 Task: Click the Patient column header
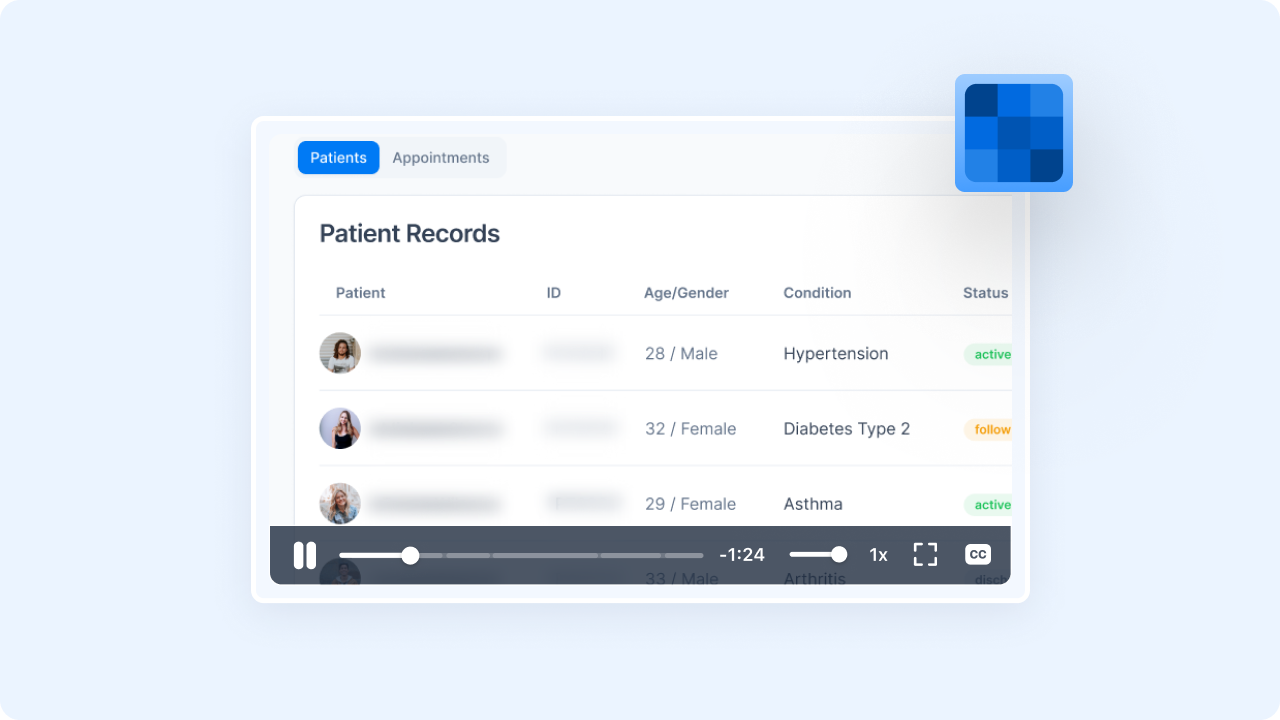(360, 293)
